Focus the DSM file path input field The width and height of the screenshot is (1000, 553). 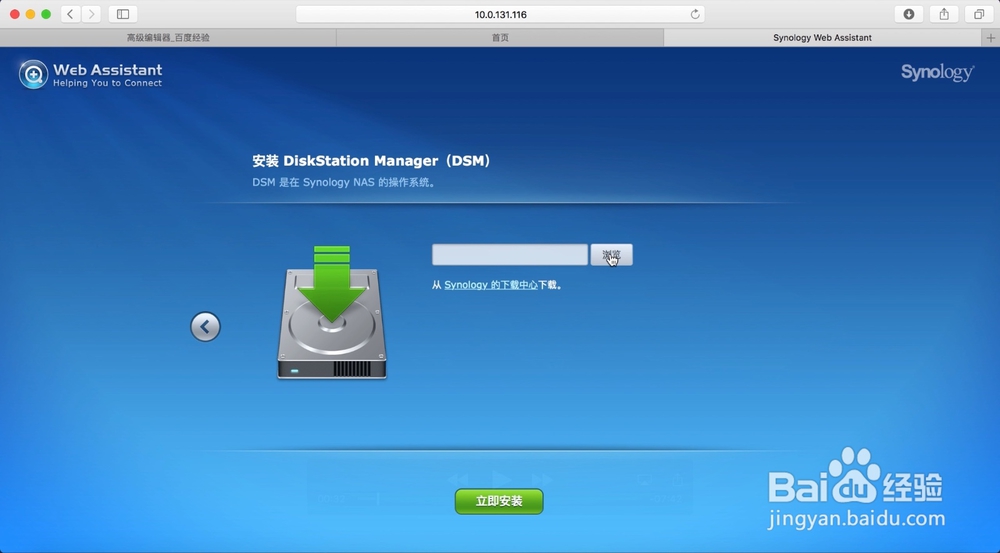pos(510,254)
